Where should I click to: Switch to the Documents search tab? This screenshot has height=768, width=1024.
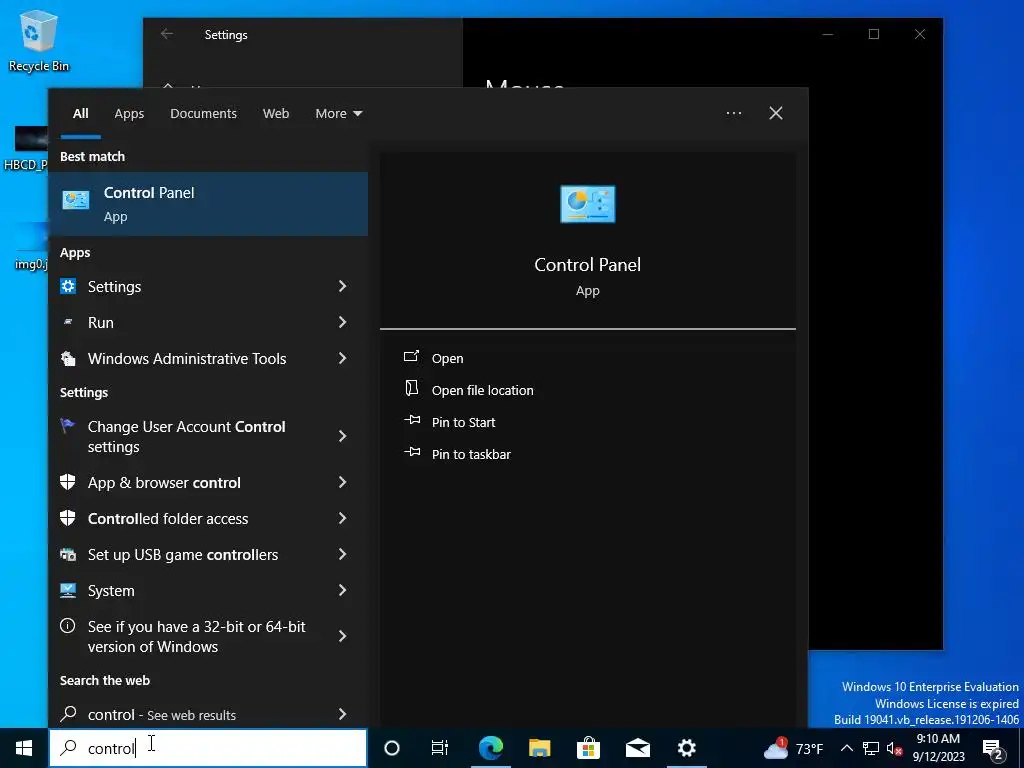203,114
